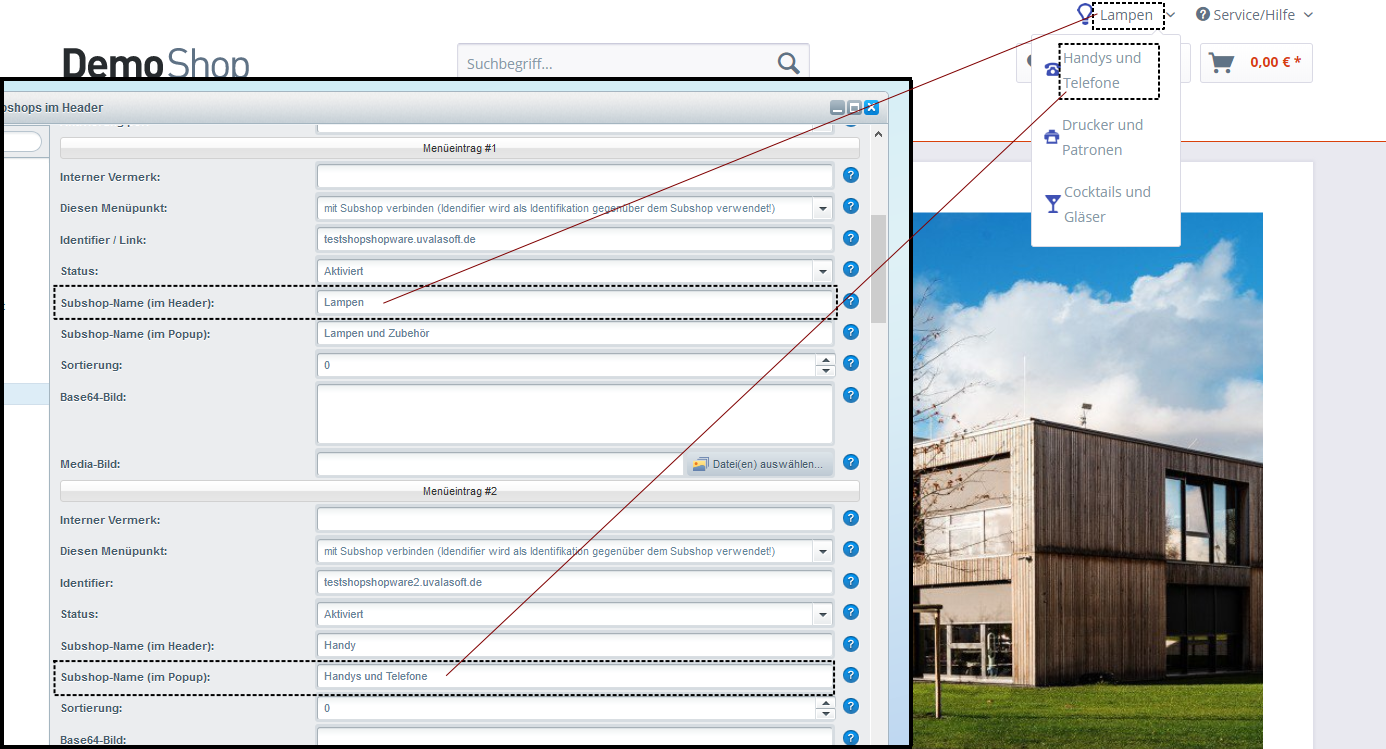Decrease Sortierung value in Menüeintrag #1
Image resolution: width=1386 pixels, height=749 pixels.
tap(825, 371)
